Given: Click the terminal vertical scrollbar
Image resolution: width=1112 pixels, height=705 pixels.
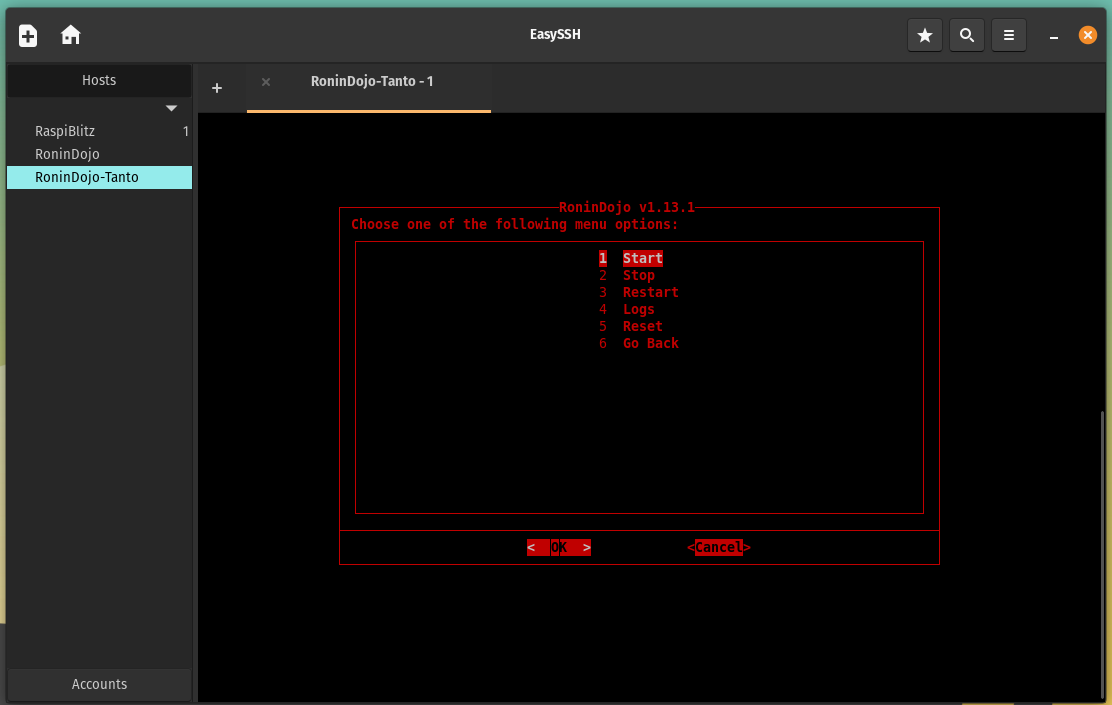Looking at the screenshot, I should click(x=1101, y=553).
